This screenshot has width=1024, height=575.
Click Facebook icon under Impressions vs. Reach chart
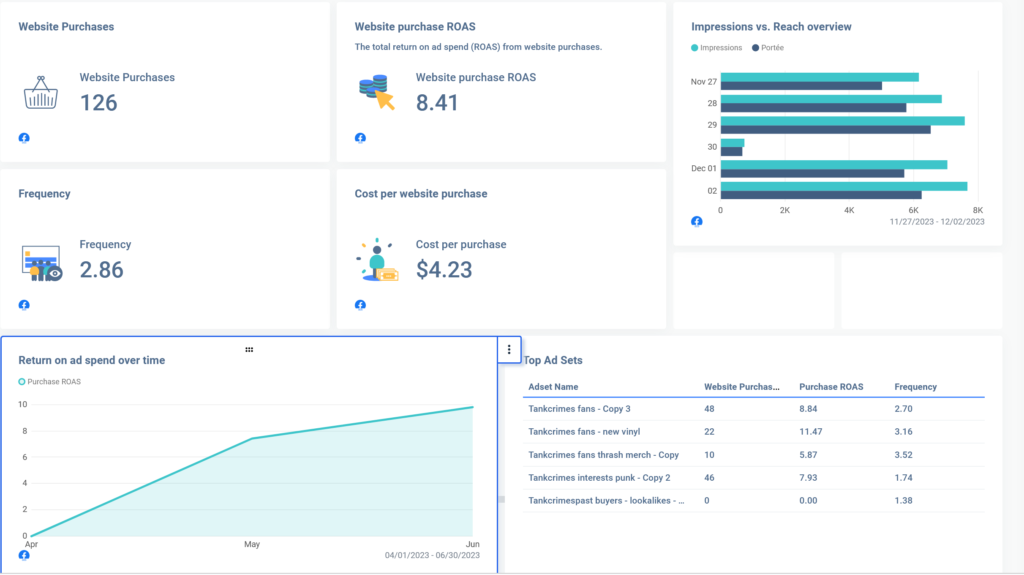697,221
